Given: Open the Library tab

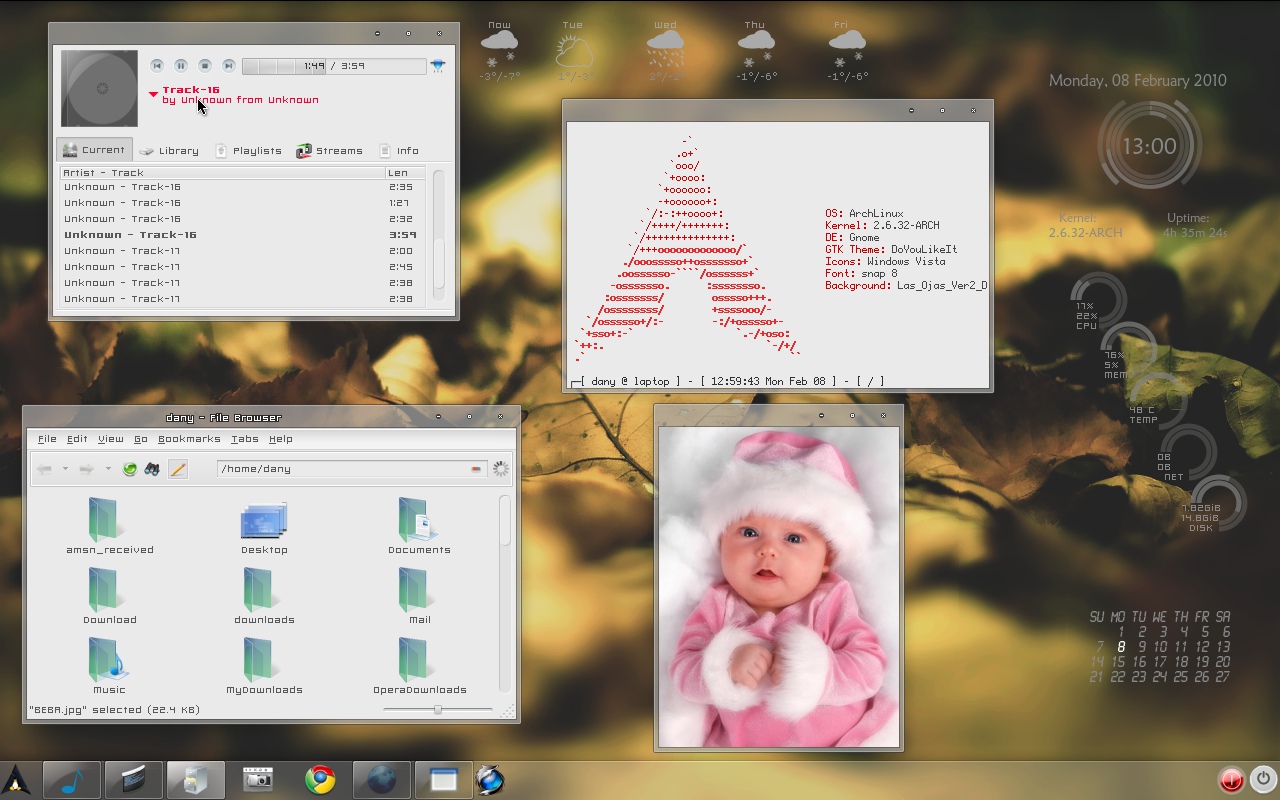Looking at the screenshot, I should point(169,151).
